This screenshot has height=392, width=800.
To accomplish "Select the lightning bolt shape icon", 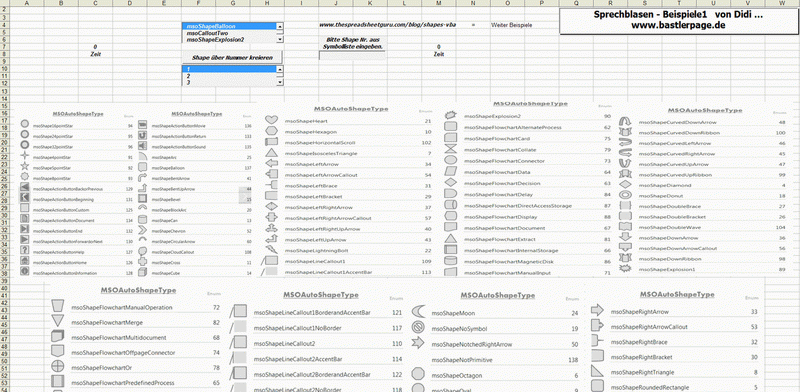I will [x=271, y=249].
